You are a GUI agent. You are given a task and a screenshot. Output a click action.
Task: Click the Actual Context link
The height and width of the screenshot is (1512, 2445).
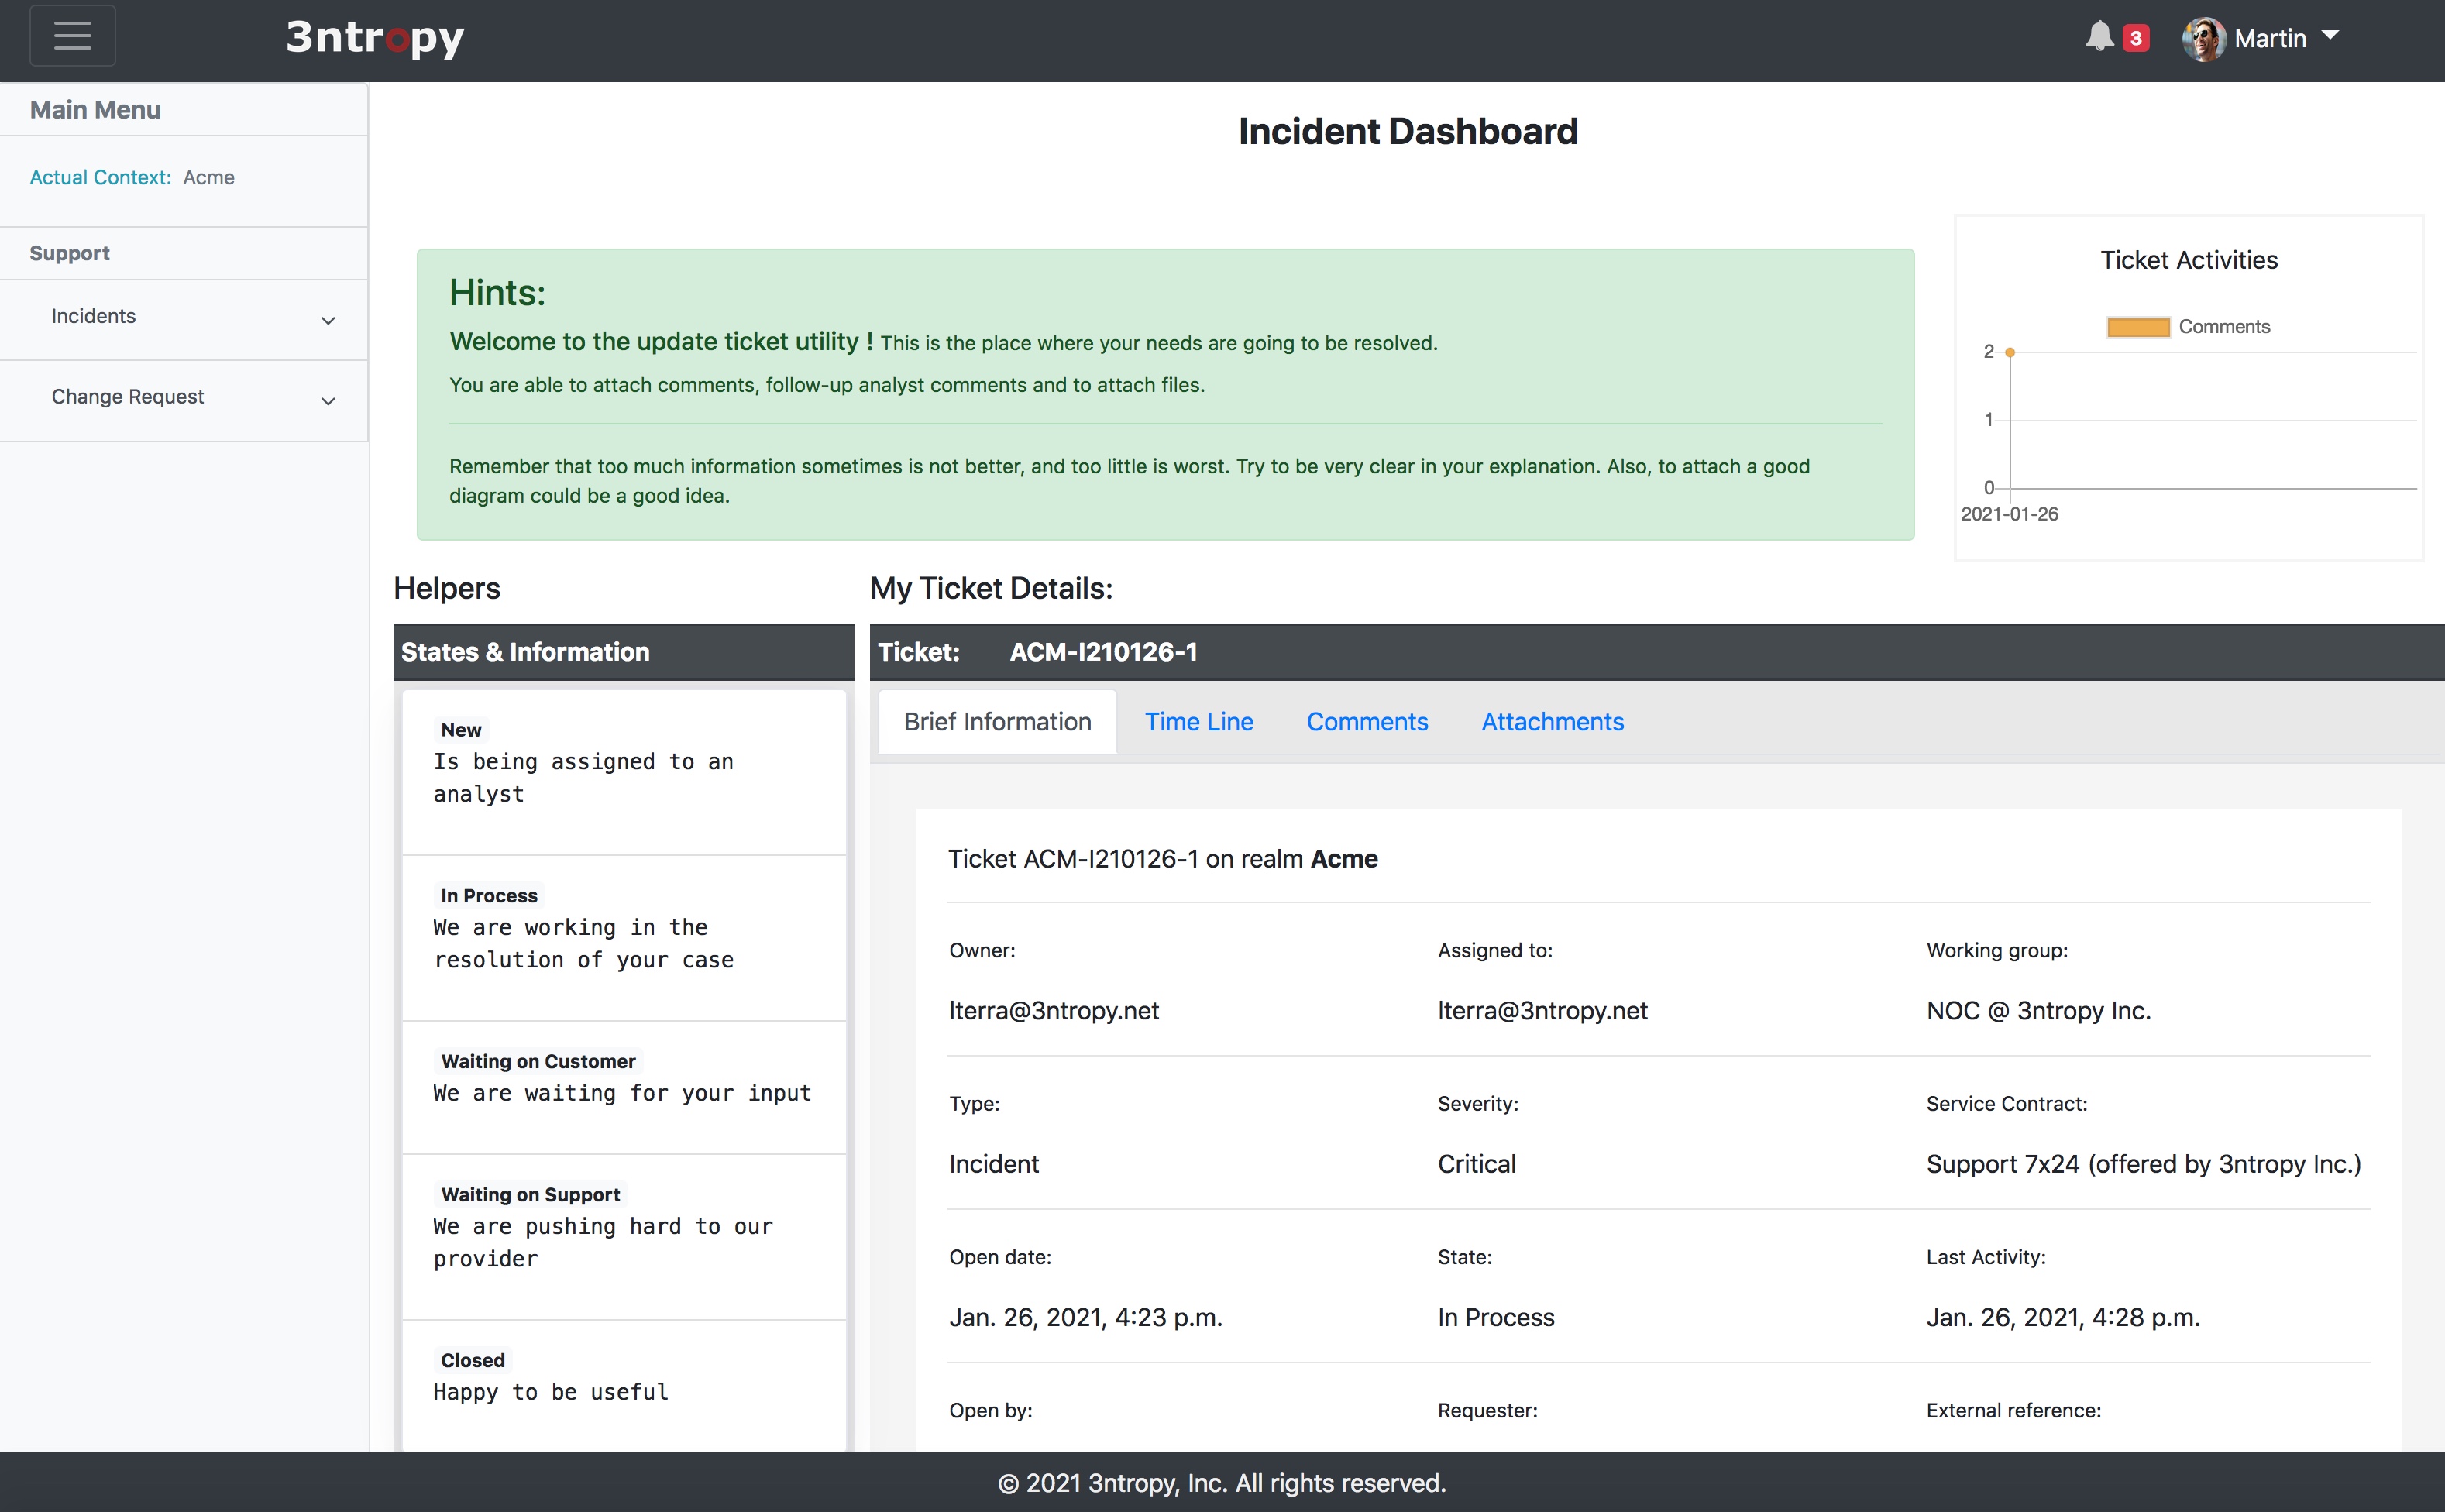point(100,177)
